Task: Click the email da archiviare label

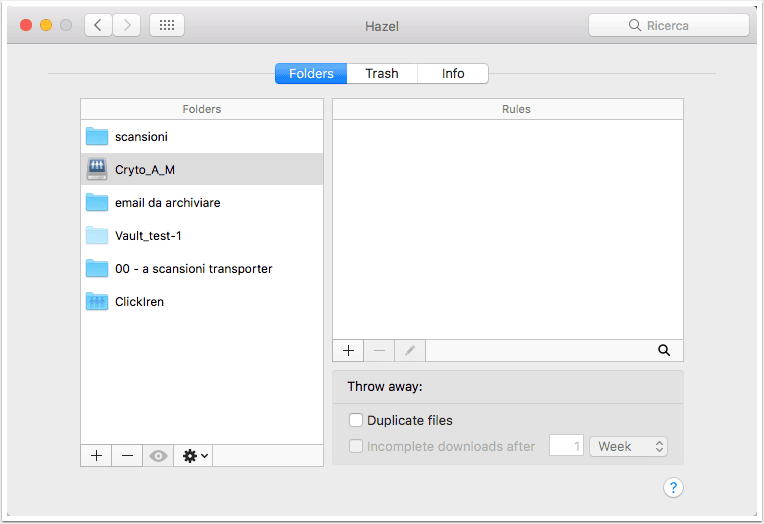Action: [168, 203]
